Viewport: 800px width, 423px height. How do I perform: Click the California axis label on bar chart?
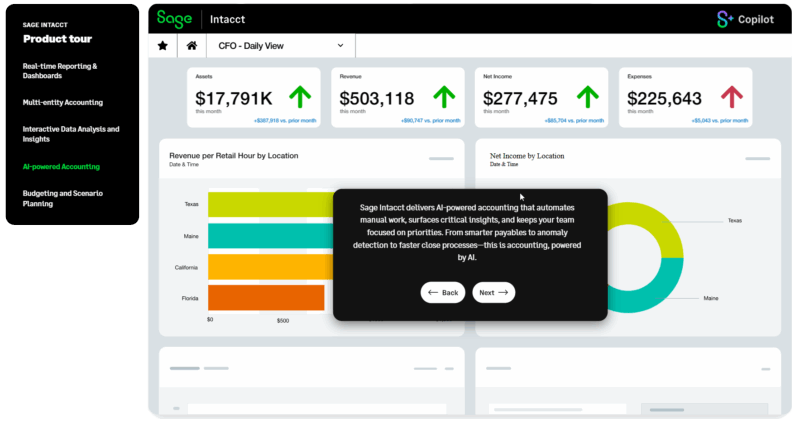pos(186,267)
